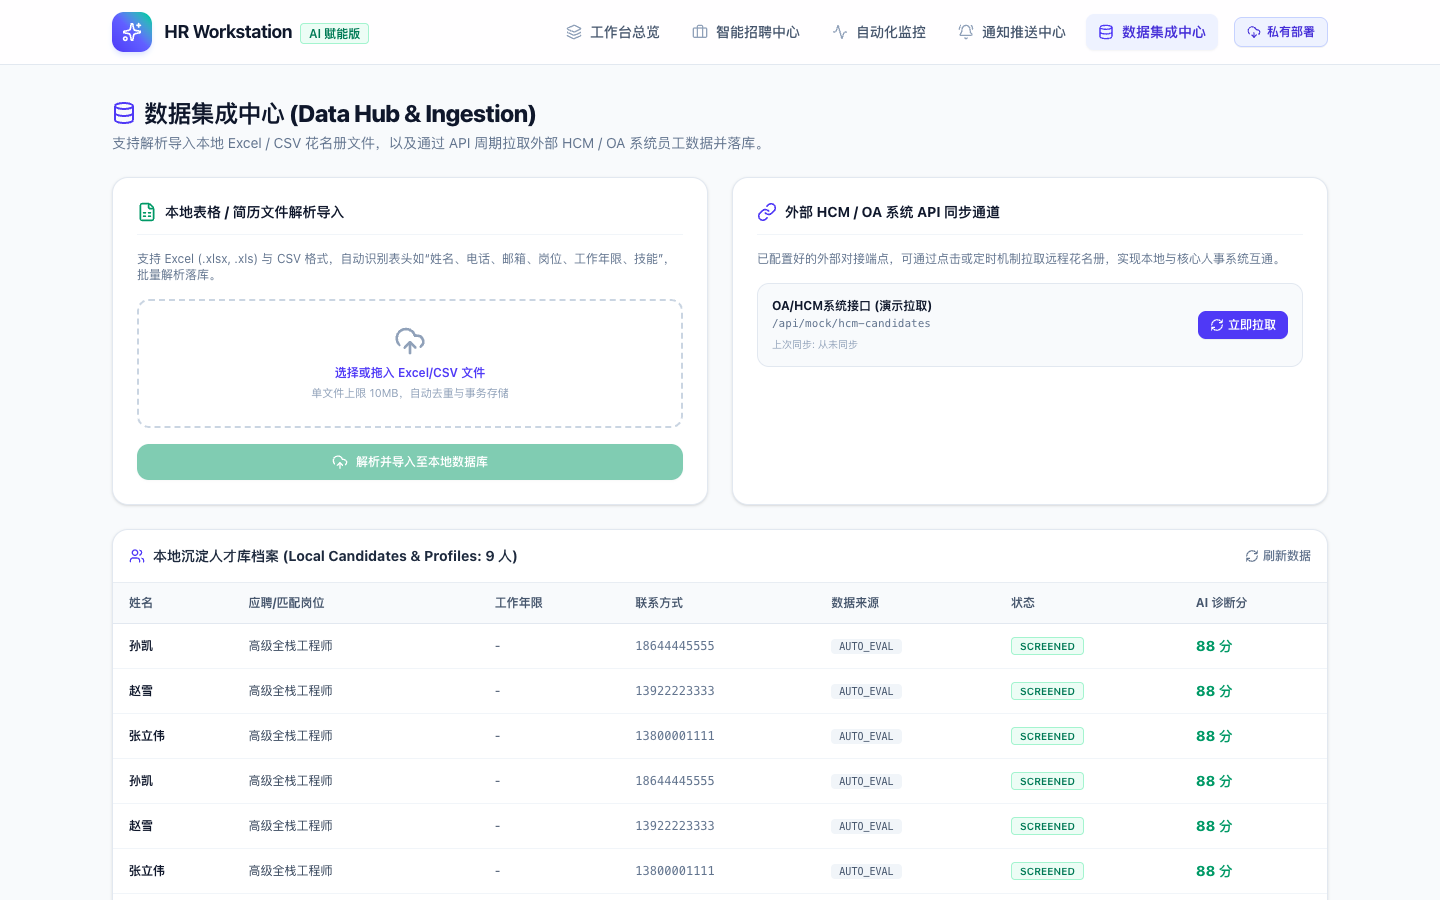The image size is (1440, 900).
Task: Open the 工作台总览 tab
Action: point(613,32)
